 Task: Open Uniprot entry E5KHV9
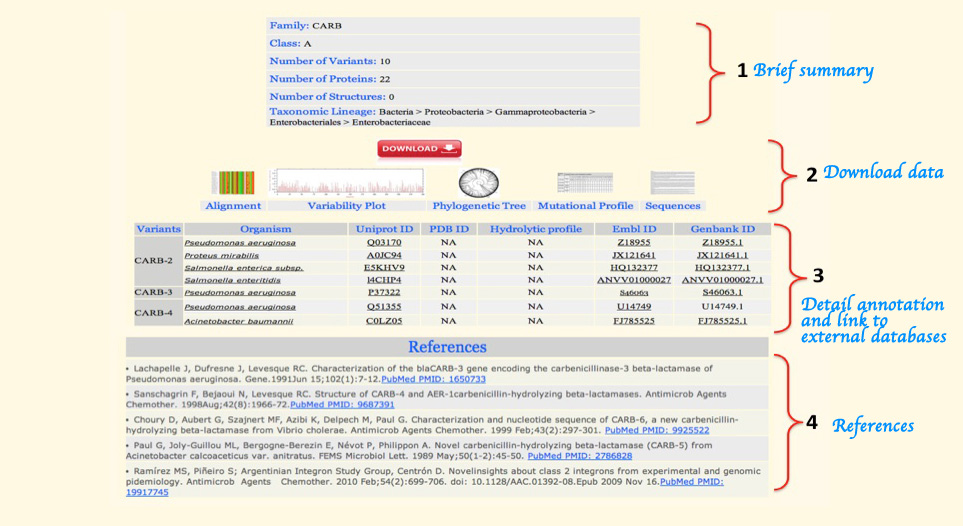click(x=384, y=268)
